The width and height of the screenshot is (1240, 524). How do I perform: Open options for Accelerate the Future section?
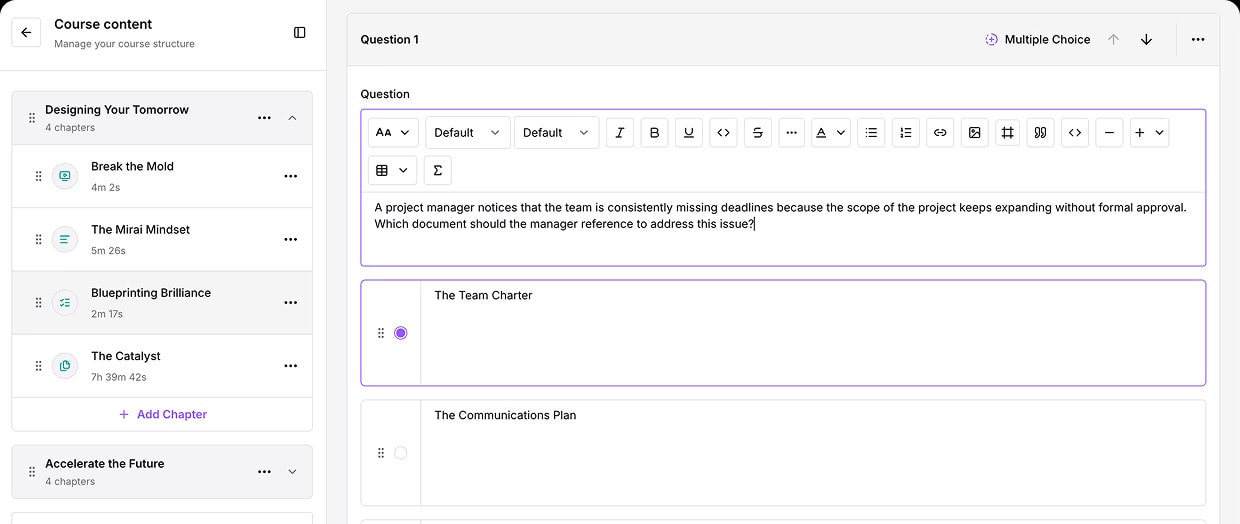[264, 472]
